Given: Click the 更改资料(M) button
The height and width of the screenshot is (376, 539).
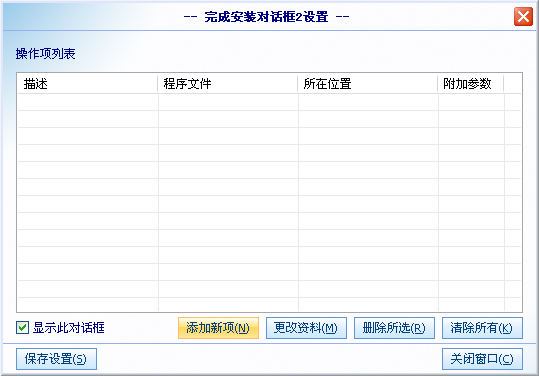Looking at the screenshot, I should click(x=306, y=328).
